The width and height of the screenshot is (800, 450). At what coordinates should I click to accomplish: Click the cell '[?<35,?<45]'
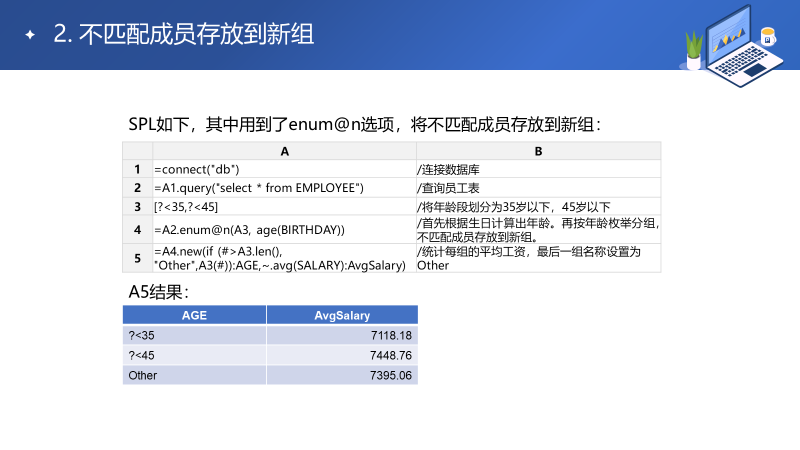tap(284, 207)
